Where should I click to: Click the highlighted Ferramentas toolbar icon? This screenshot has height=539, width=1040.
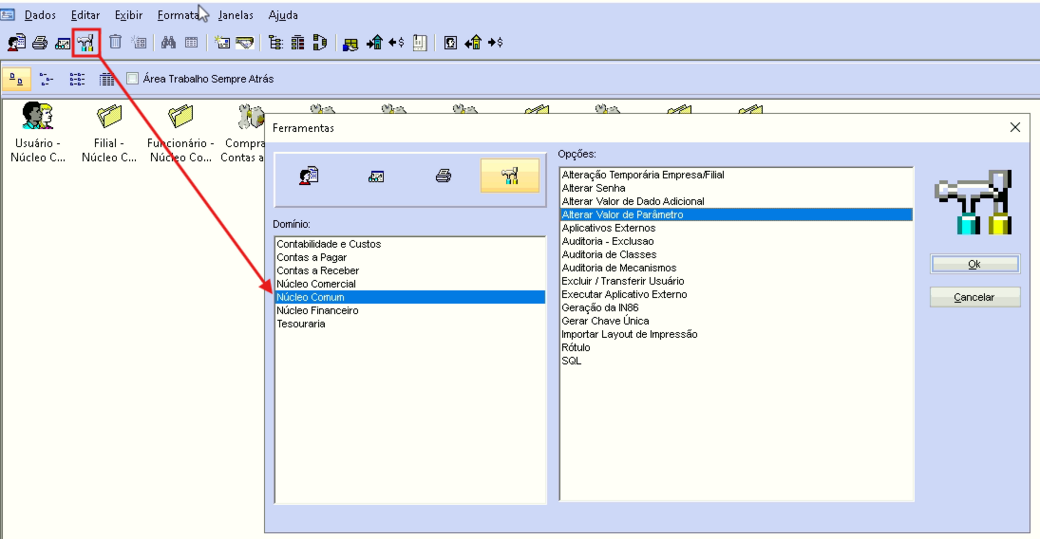point(86,43)
